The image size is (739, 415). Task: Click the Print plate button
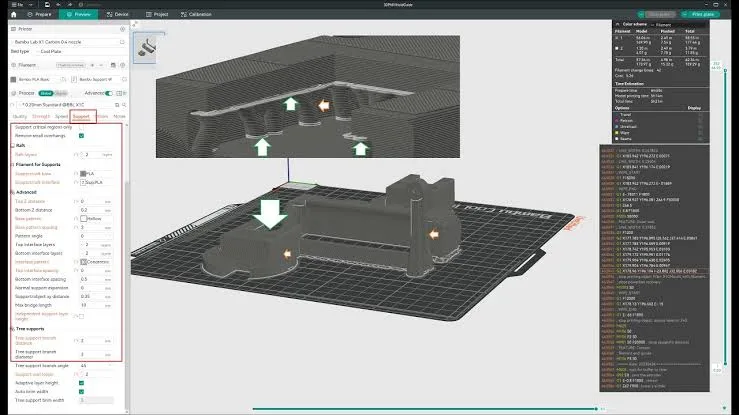pos(707,15)
